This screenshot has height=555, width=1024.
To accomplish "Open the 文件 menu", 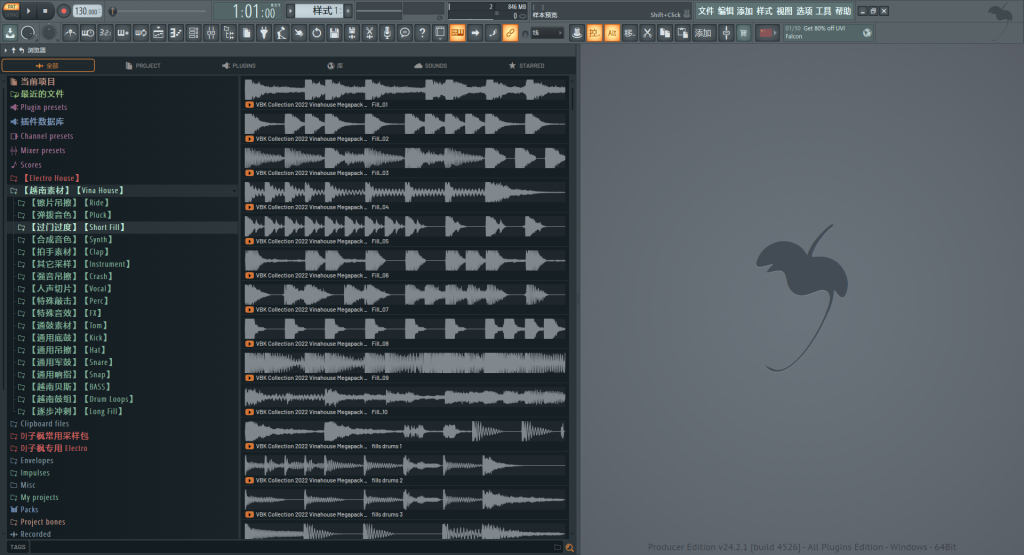I will pos(706,11).
